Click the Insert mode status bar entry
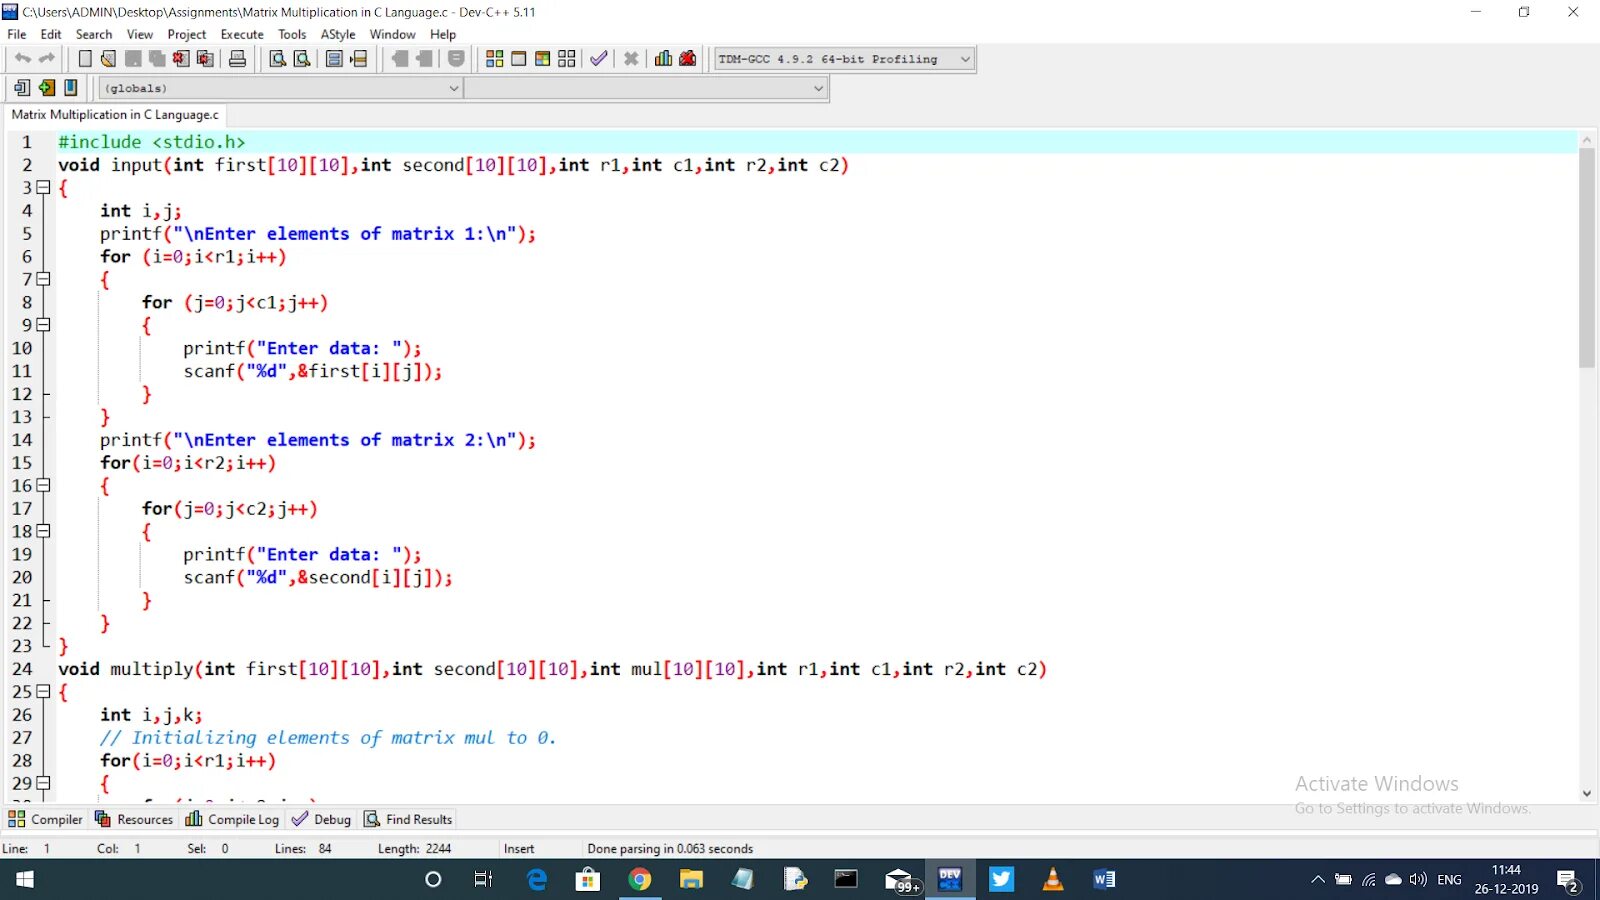The height and width of the screenshot is (900, 1600). point(519,849)
